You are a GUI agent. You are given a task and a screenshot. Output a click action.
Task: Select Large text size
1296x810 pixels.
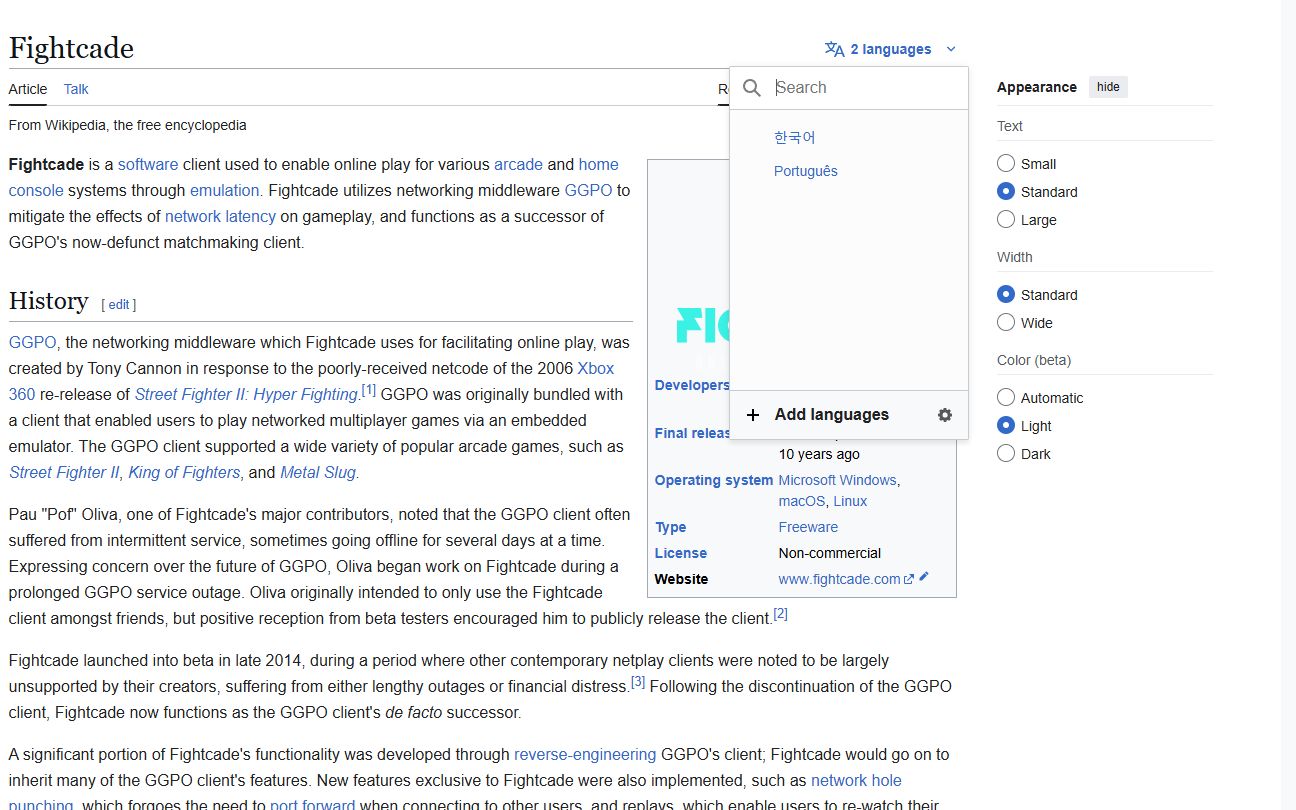pos(1006,219)
